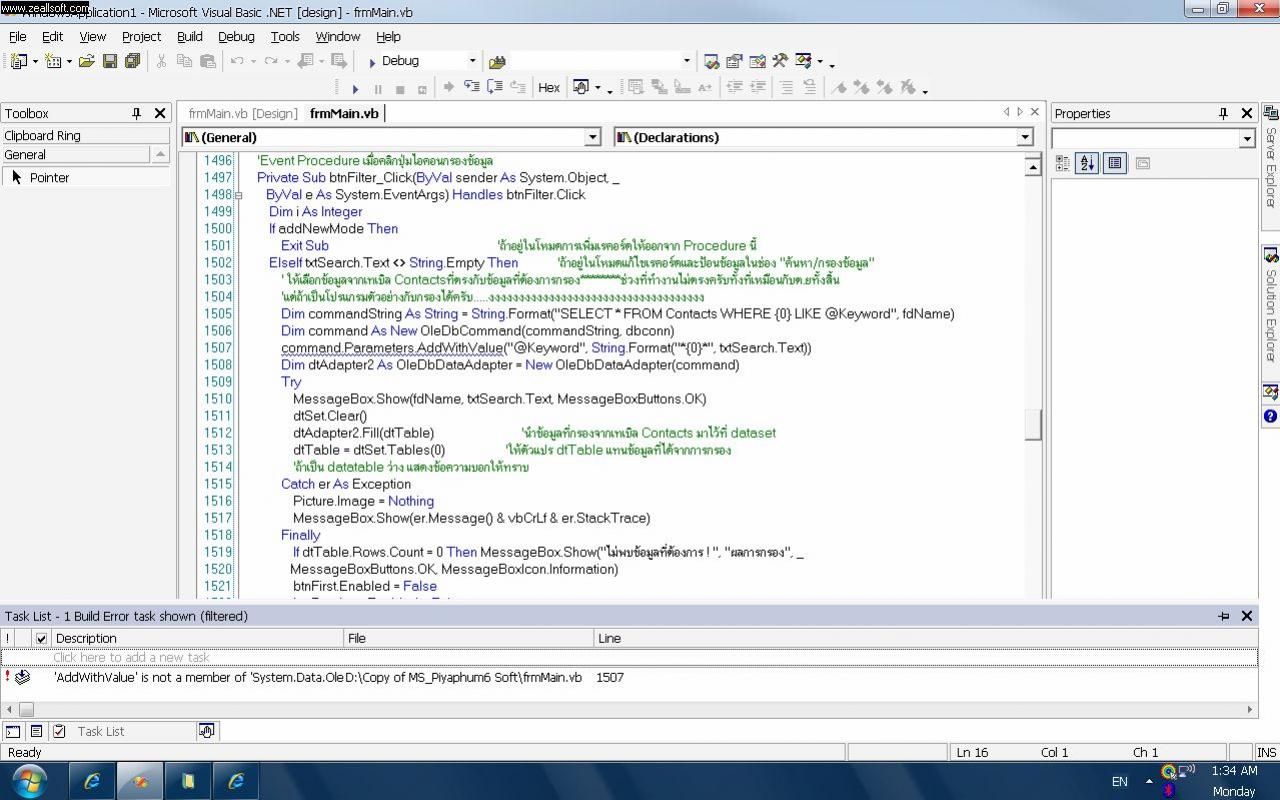
Task: Open the Help question mark icon
Action: [x=1270, y=416]
